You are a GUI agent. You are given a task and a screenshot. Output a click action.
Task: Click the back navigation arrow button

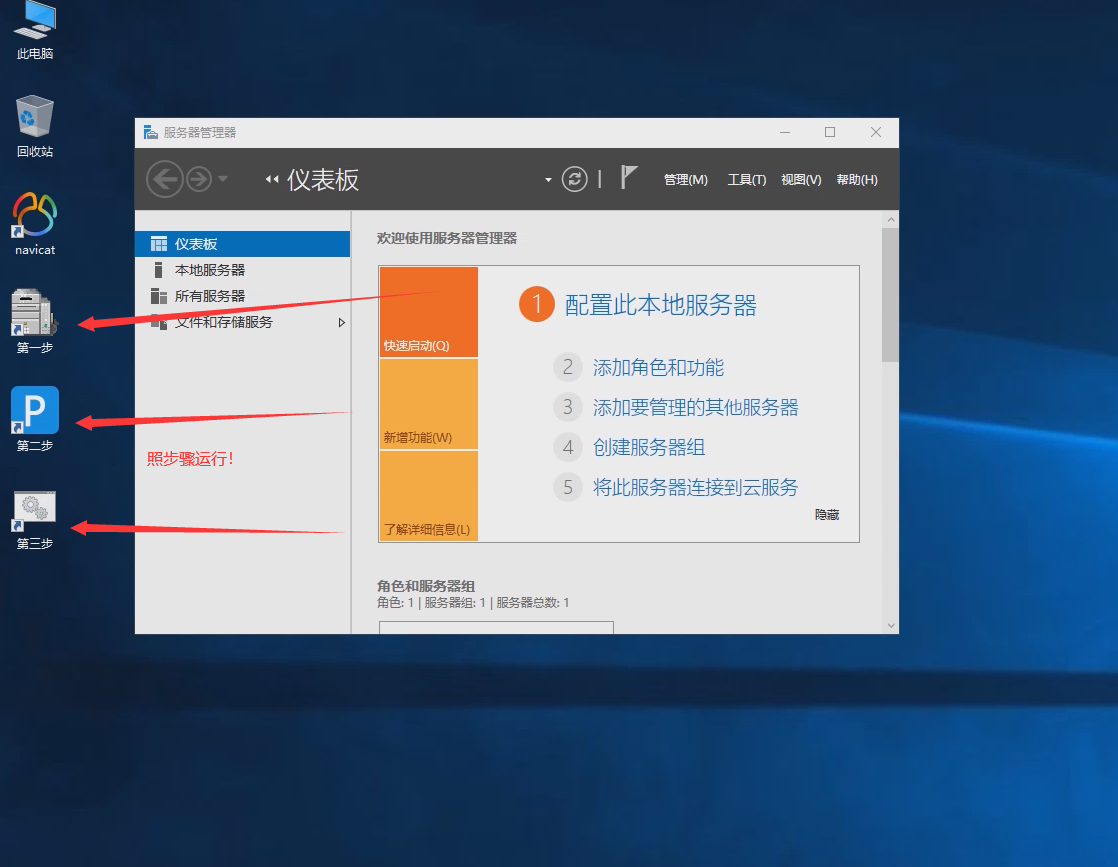[165, 179]
